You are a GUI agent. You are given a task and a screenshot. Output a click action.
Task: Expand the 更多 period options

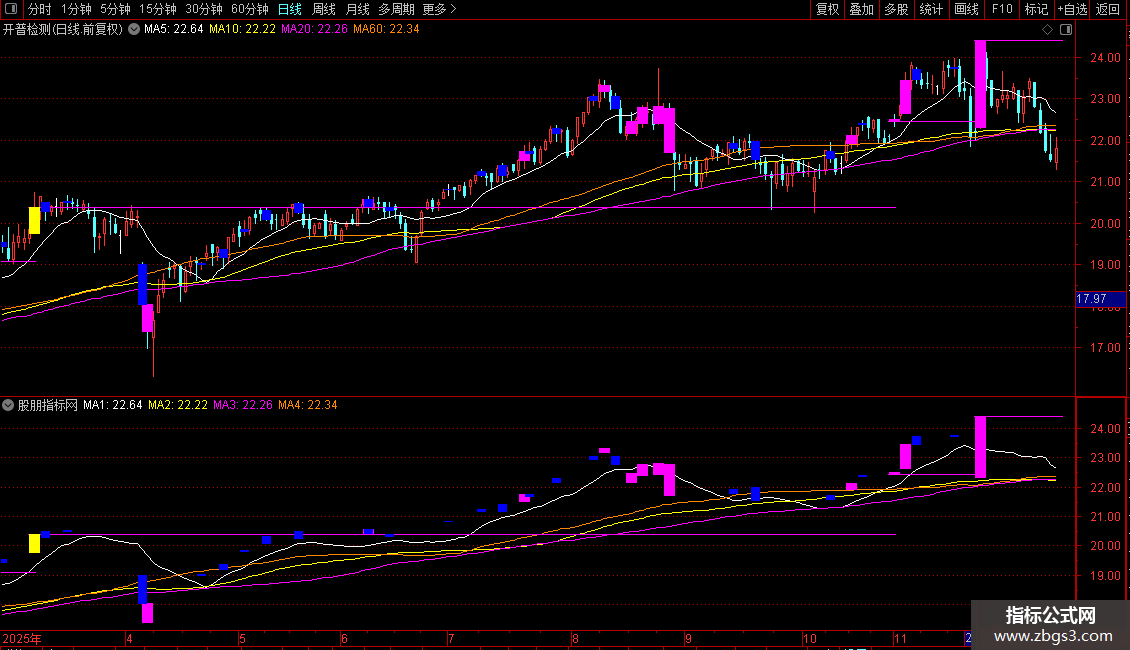[x=440, y=9]
